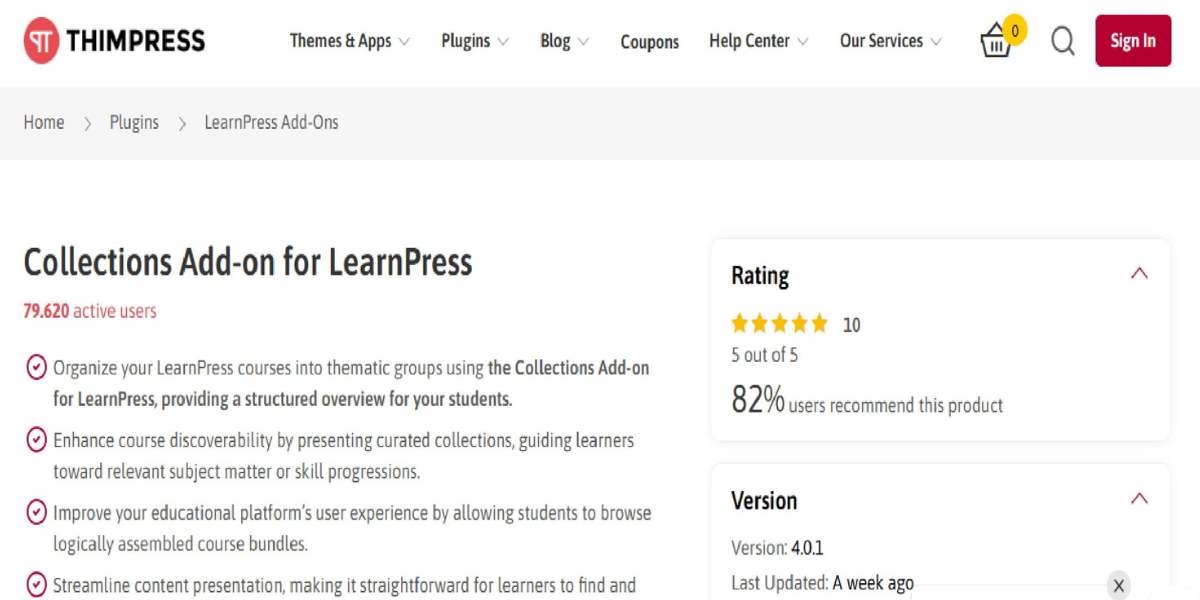Click the checkmark icon next to course discoverability bullet
This screenshot has width=1200, height=600.
tap(37, 440)
